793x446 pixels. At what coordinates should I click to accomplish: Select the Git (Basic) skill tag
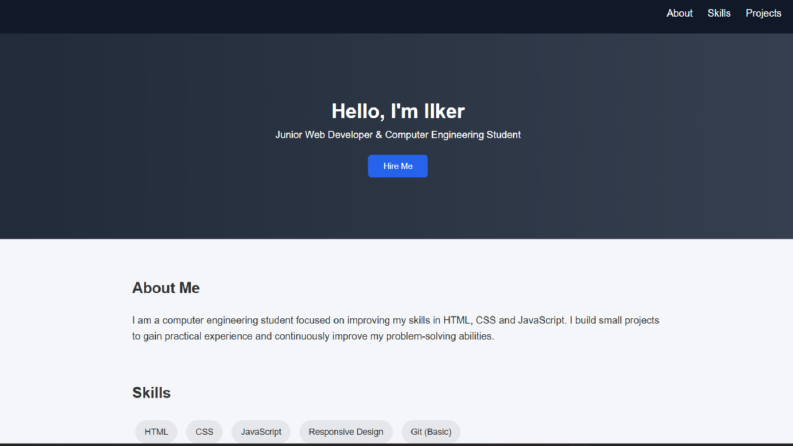pyautogui.click(x=431, y=432)
